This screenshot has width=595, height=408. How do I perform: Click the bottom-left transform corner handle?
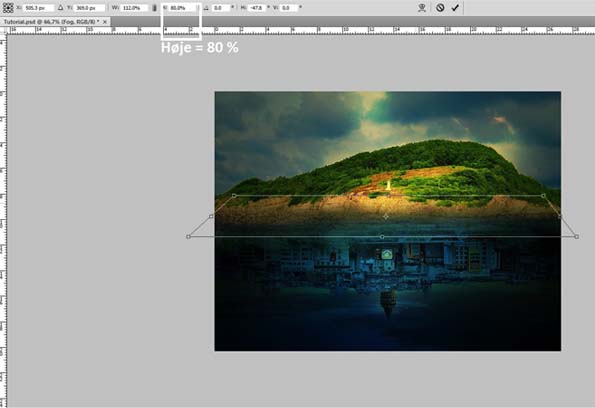(x=188, y=236)
